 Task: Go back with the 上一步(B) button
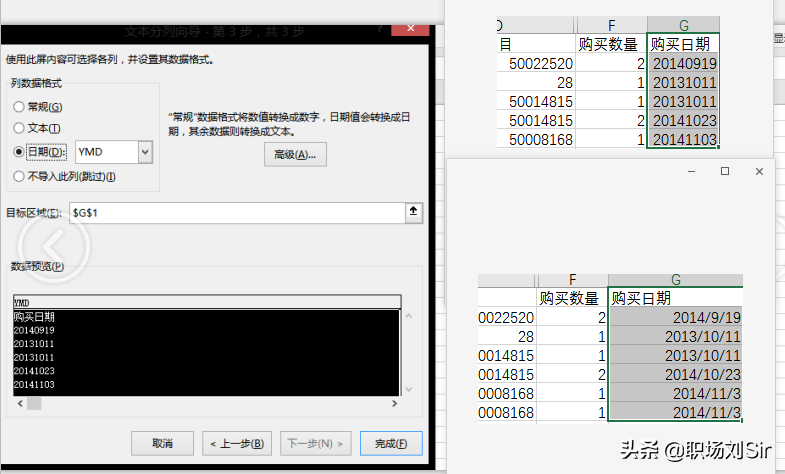click(237, 443)
